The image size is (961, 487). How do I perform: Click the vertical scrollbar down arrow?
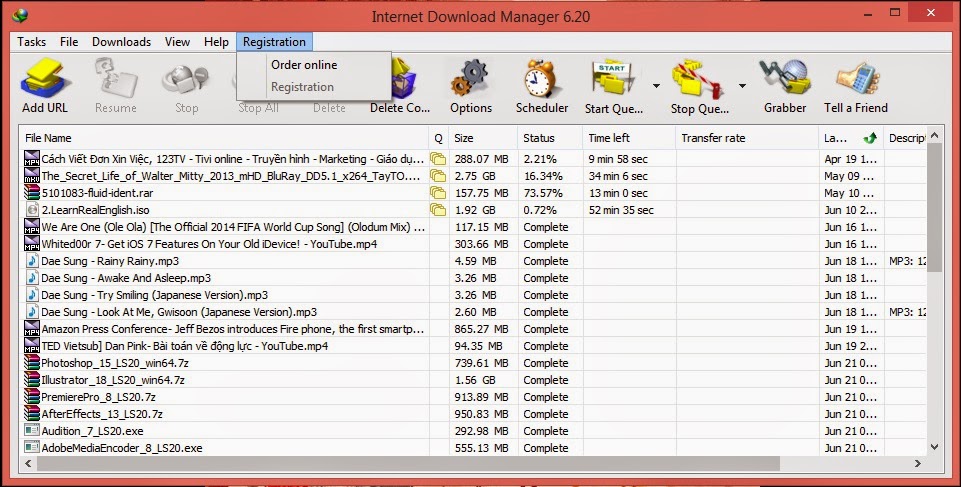pyautogui.click(x=935, y=447)
